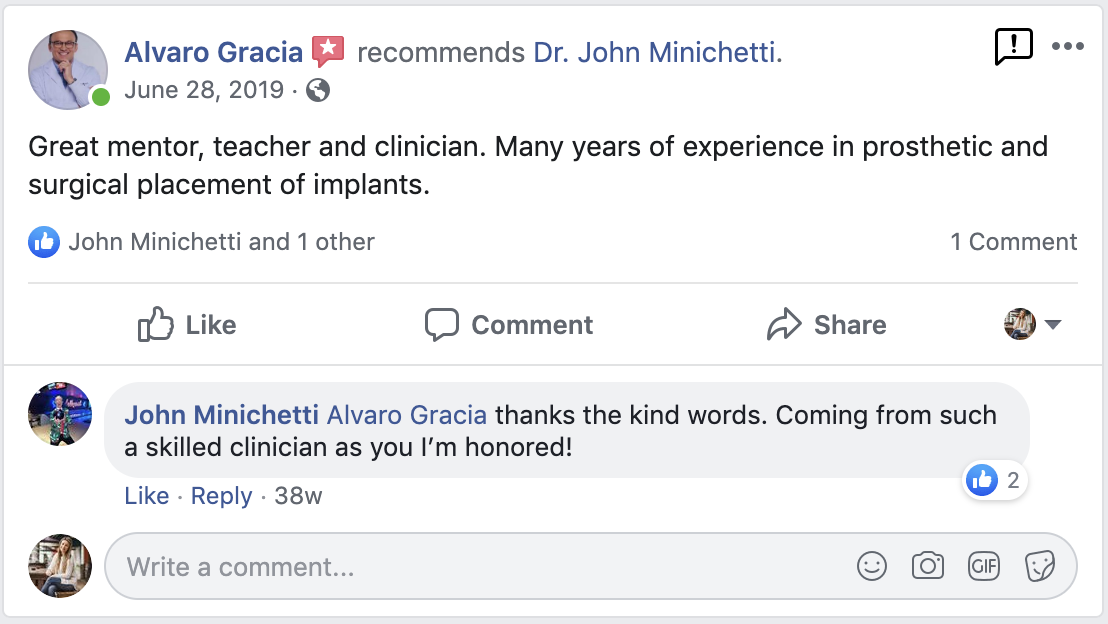The image size is (1108, 624).
Task: Like the post with thumbs up button
Action: [187, 325]
